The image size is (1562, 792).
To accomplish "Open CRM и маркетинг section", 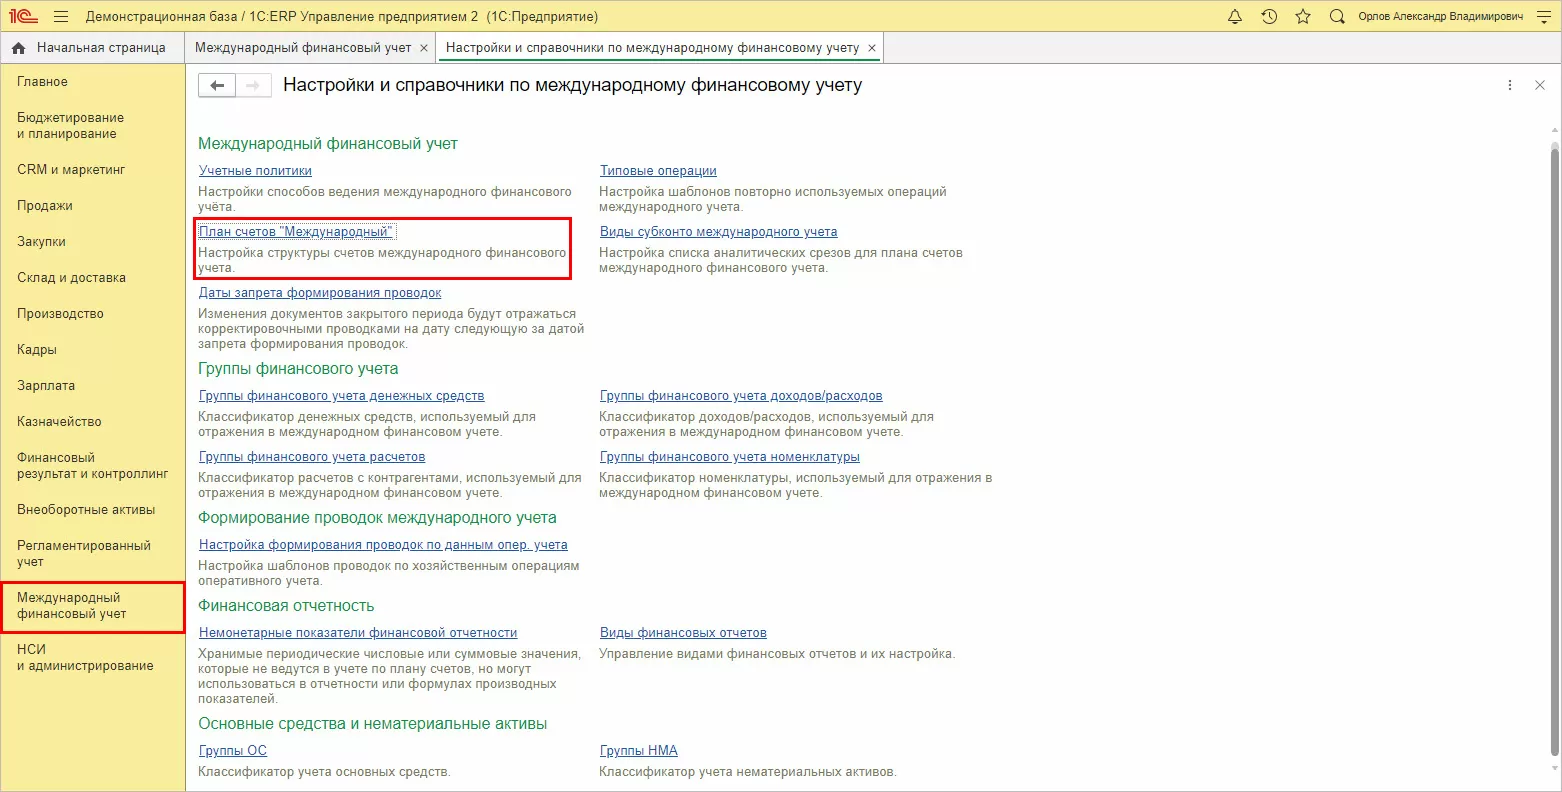I will tap(71, 170).
